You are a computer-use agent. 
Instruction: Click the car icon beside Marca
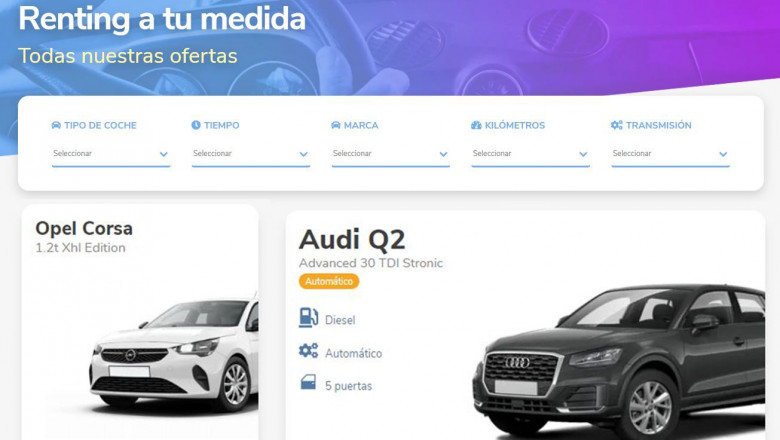(336, 125)
